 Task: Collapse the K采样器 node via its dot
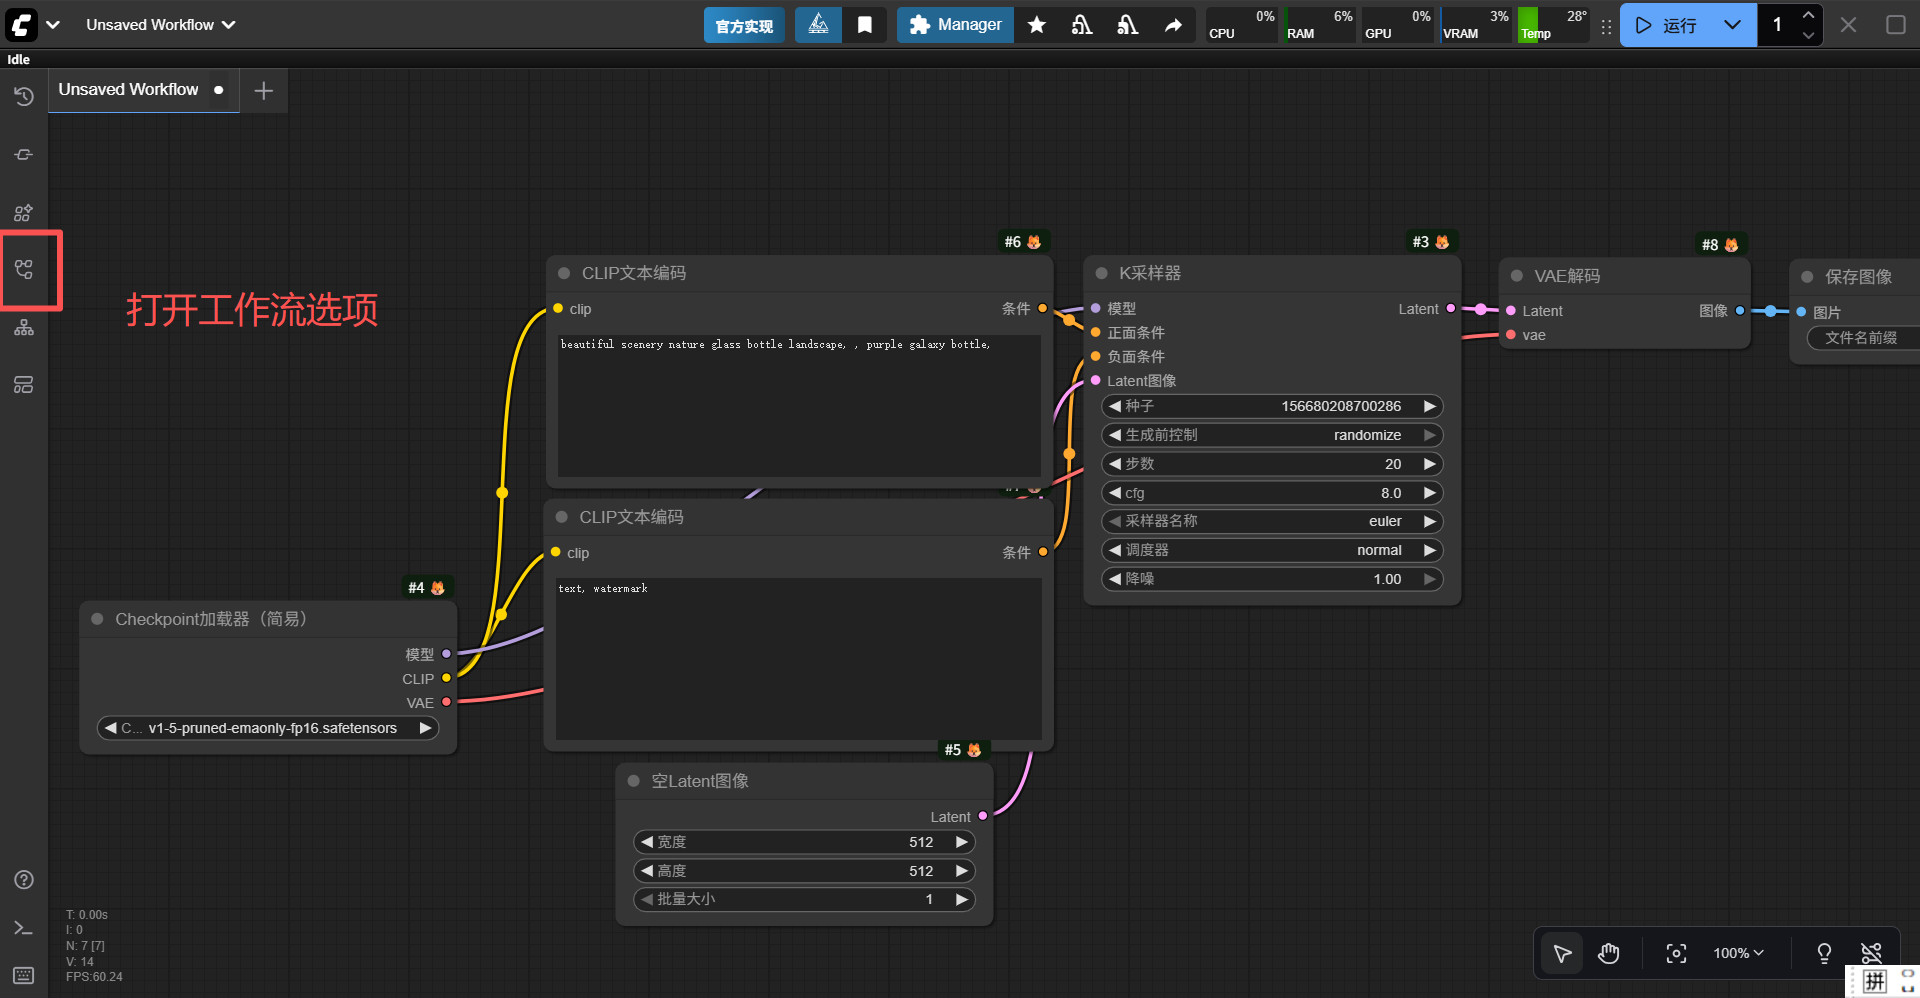tap(1101, 273)
